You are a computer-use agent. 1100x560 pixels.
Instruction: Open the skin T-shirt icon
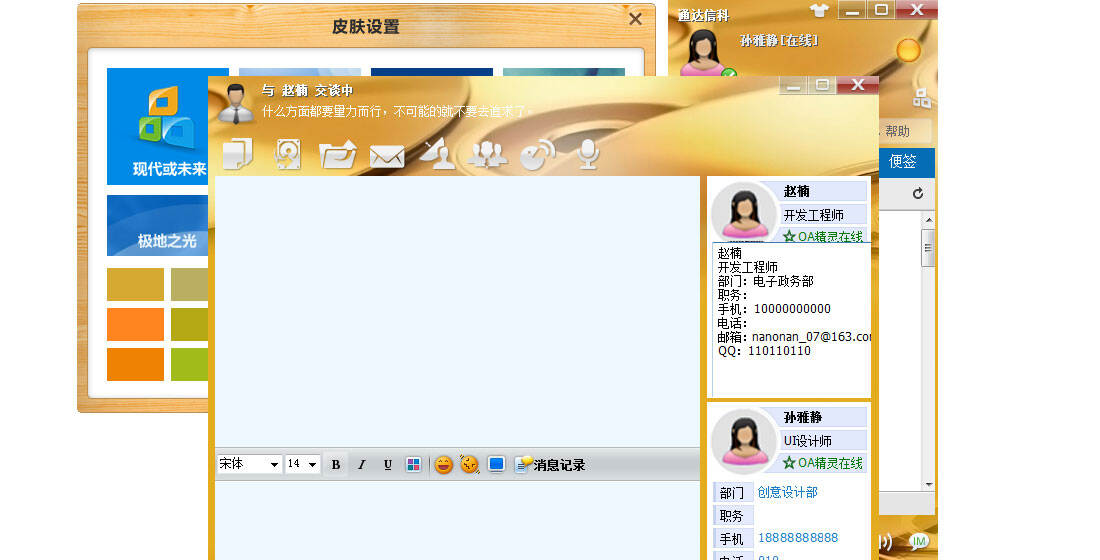pos(820,11)
